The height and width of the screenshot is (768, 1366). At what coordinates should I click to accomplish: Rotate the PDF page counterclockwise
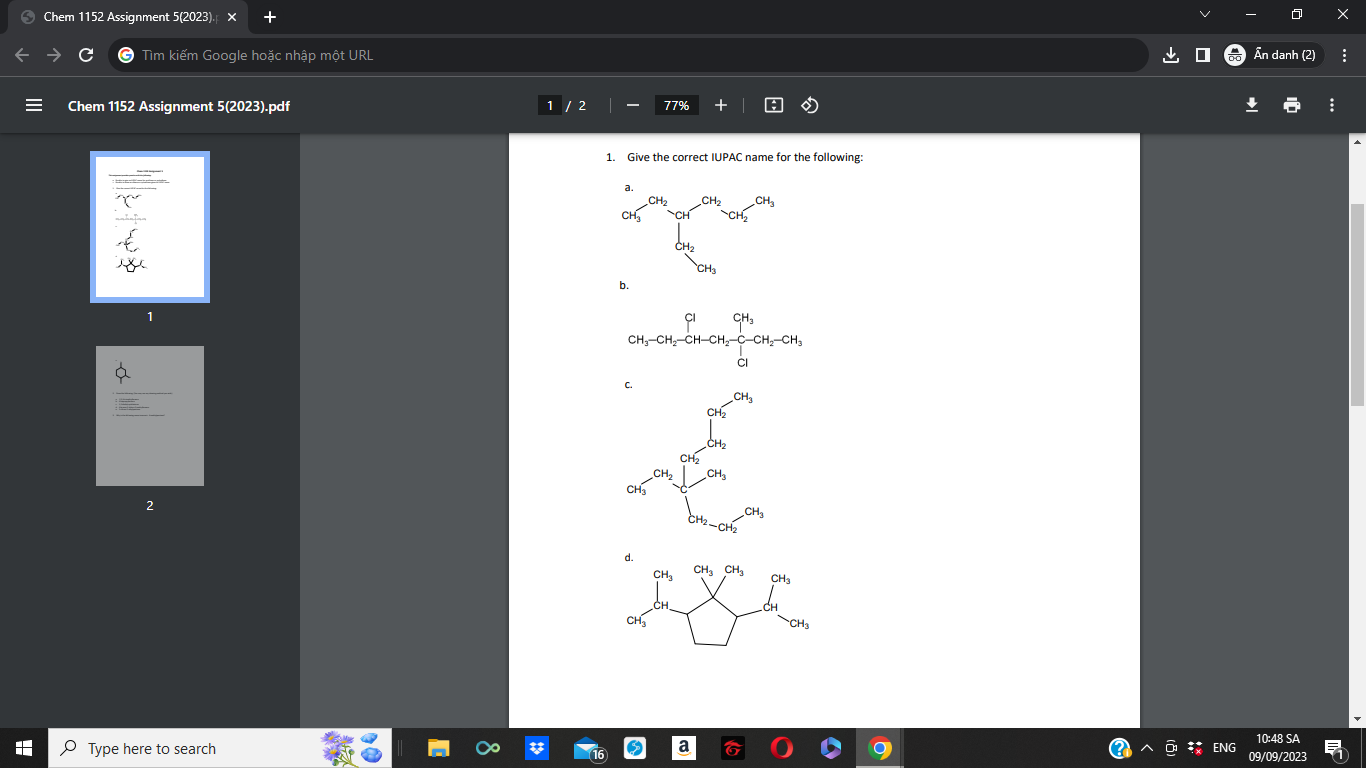(809, 105)
